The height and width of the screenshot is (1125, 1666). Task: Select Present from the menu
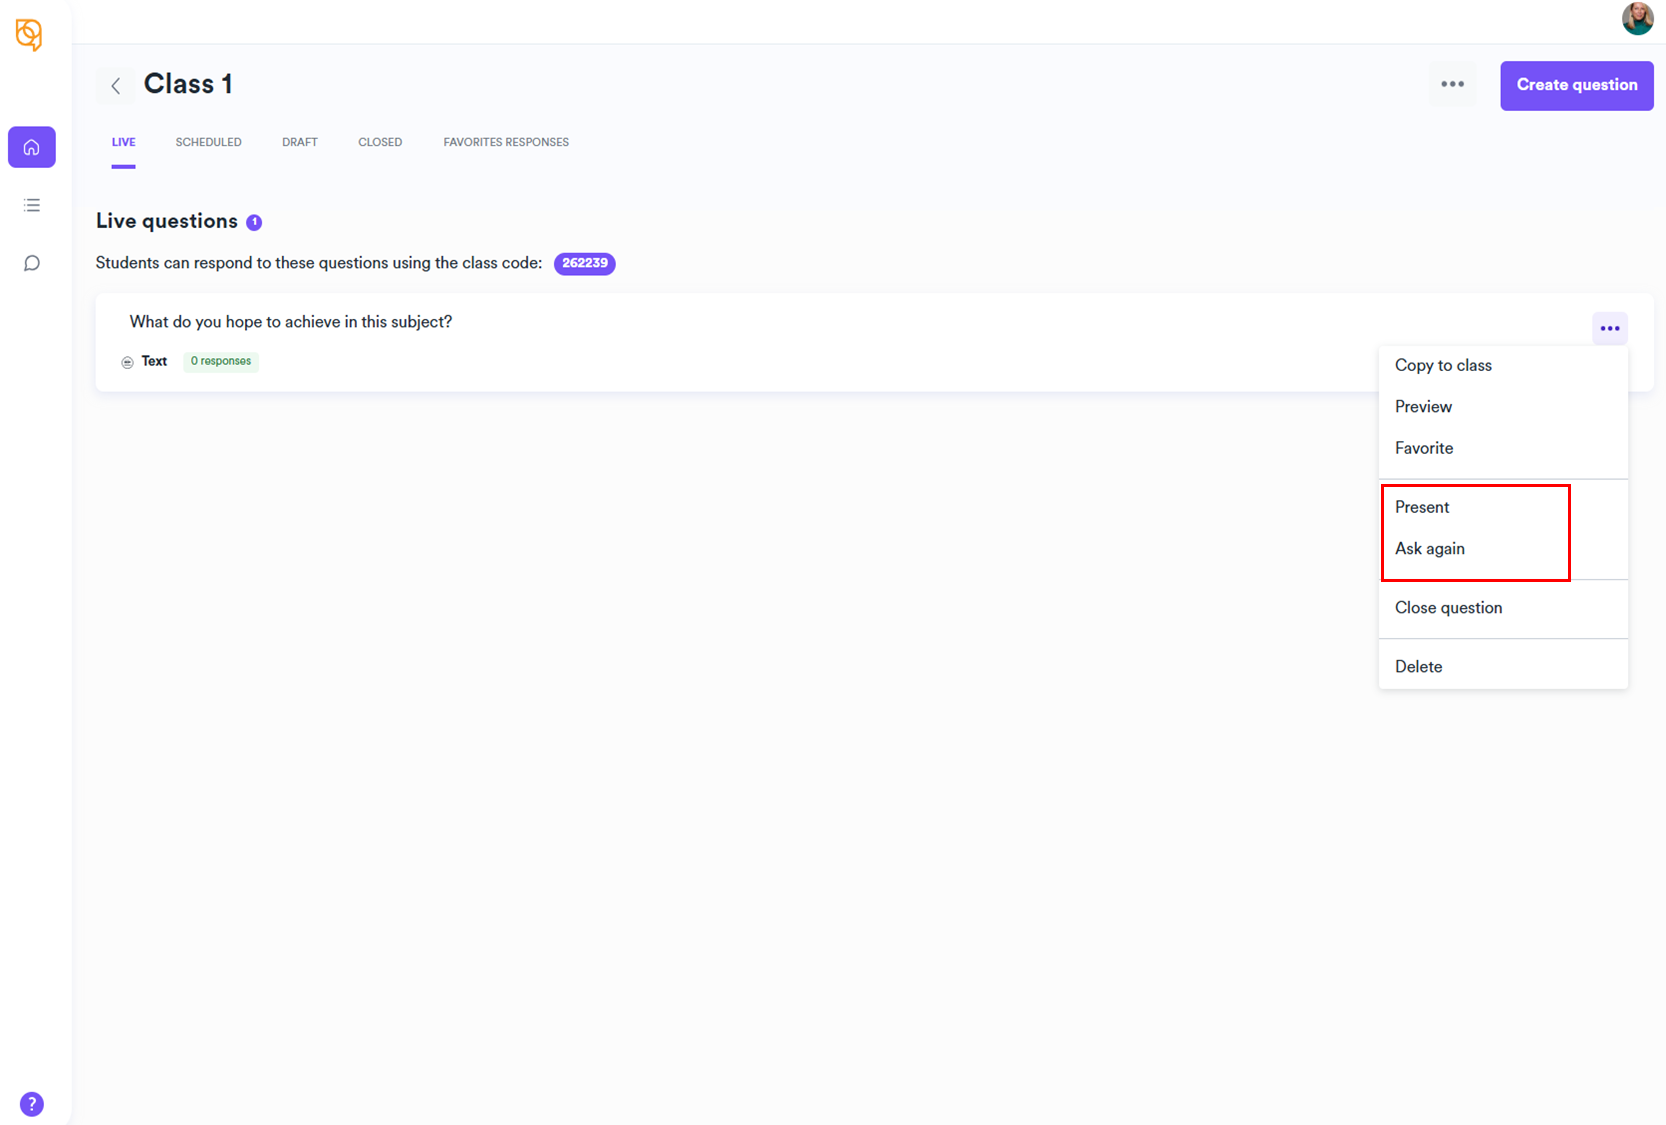click(x=1422, y=507)
